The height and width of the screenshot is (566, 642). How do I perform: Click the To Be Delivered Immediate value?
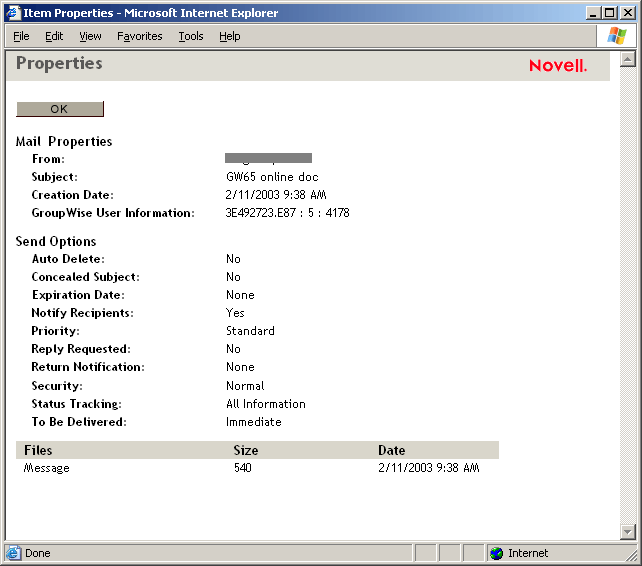254,422
